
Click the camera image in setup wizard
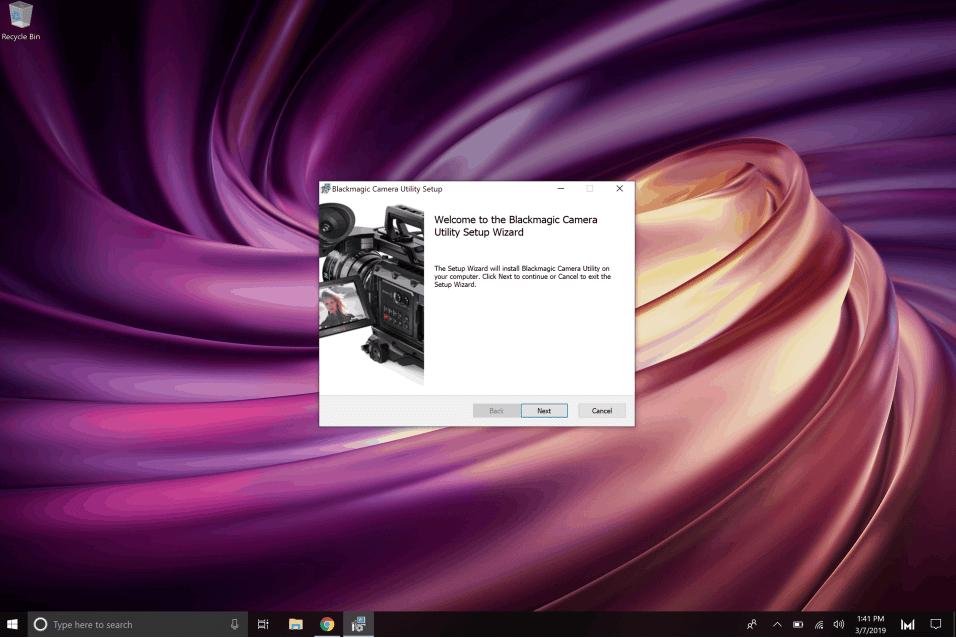coord(371,294)
